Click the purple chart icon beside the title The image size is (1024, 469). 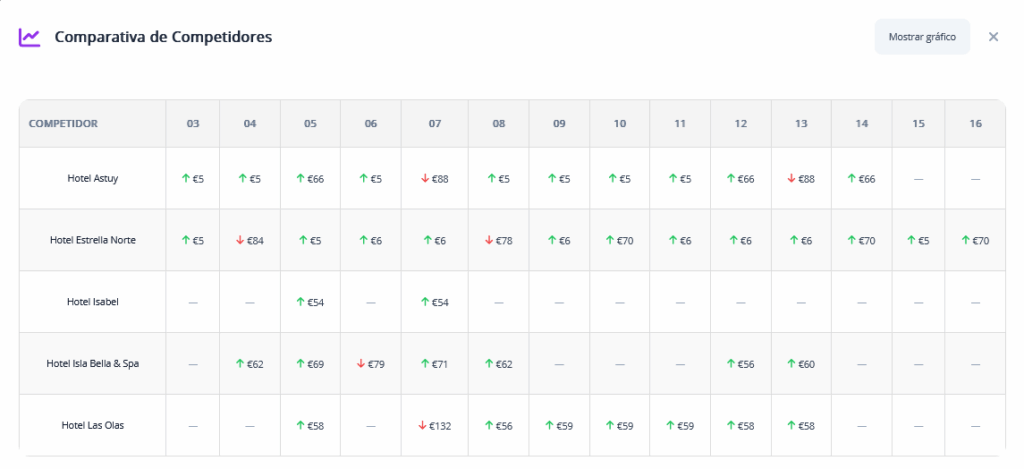30,37
